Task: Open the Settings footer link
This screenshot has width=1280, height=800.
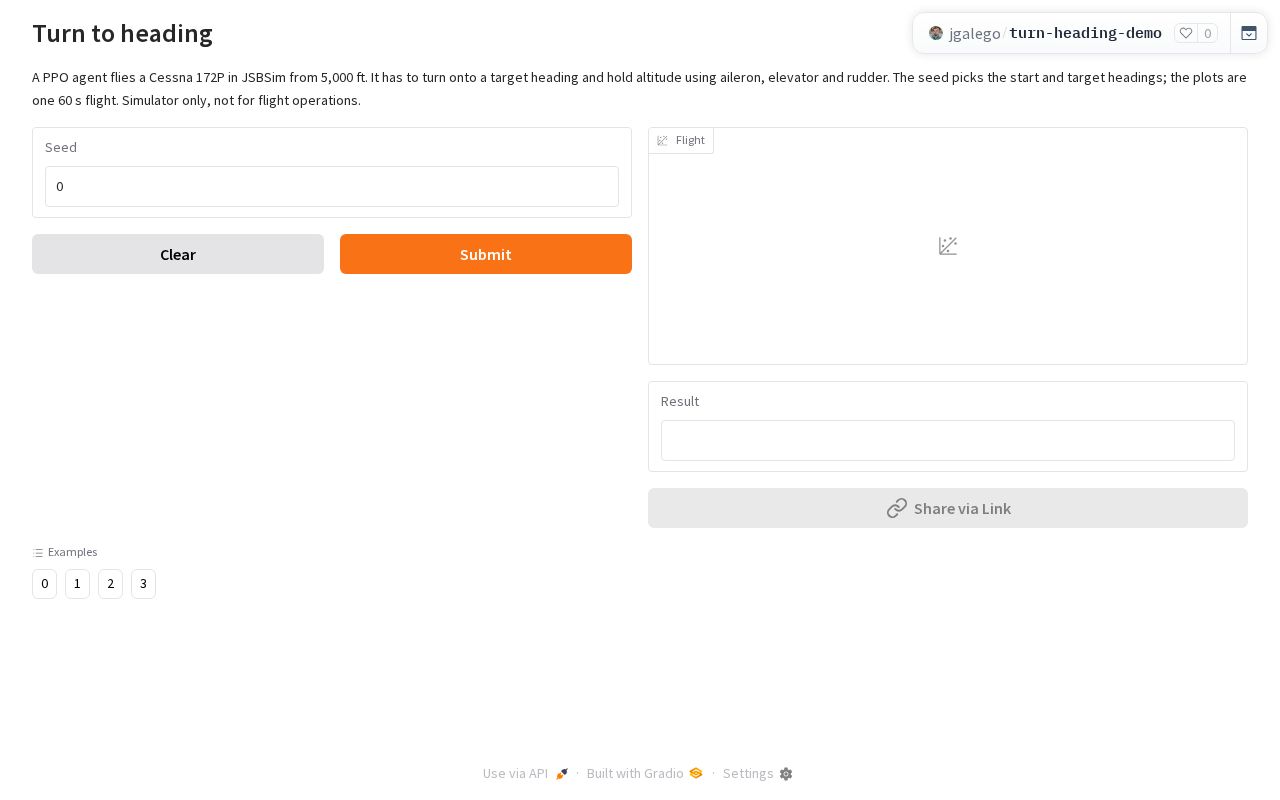Action: click(758, 773)
